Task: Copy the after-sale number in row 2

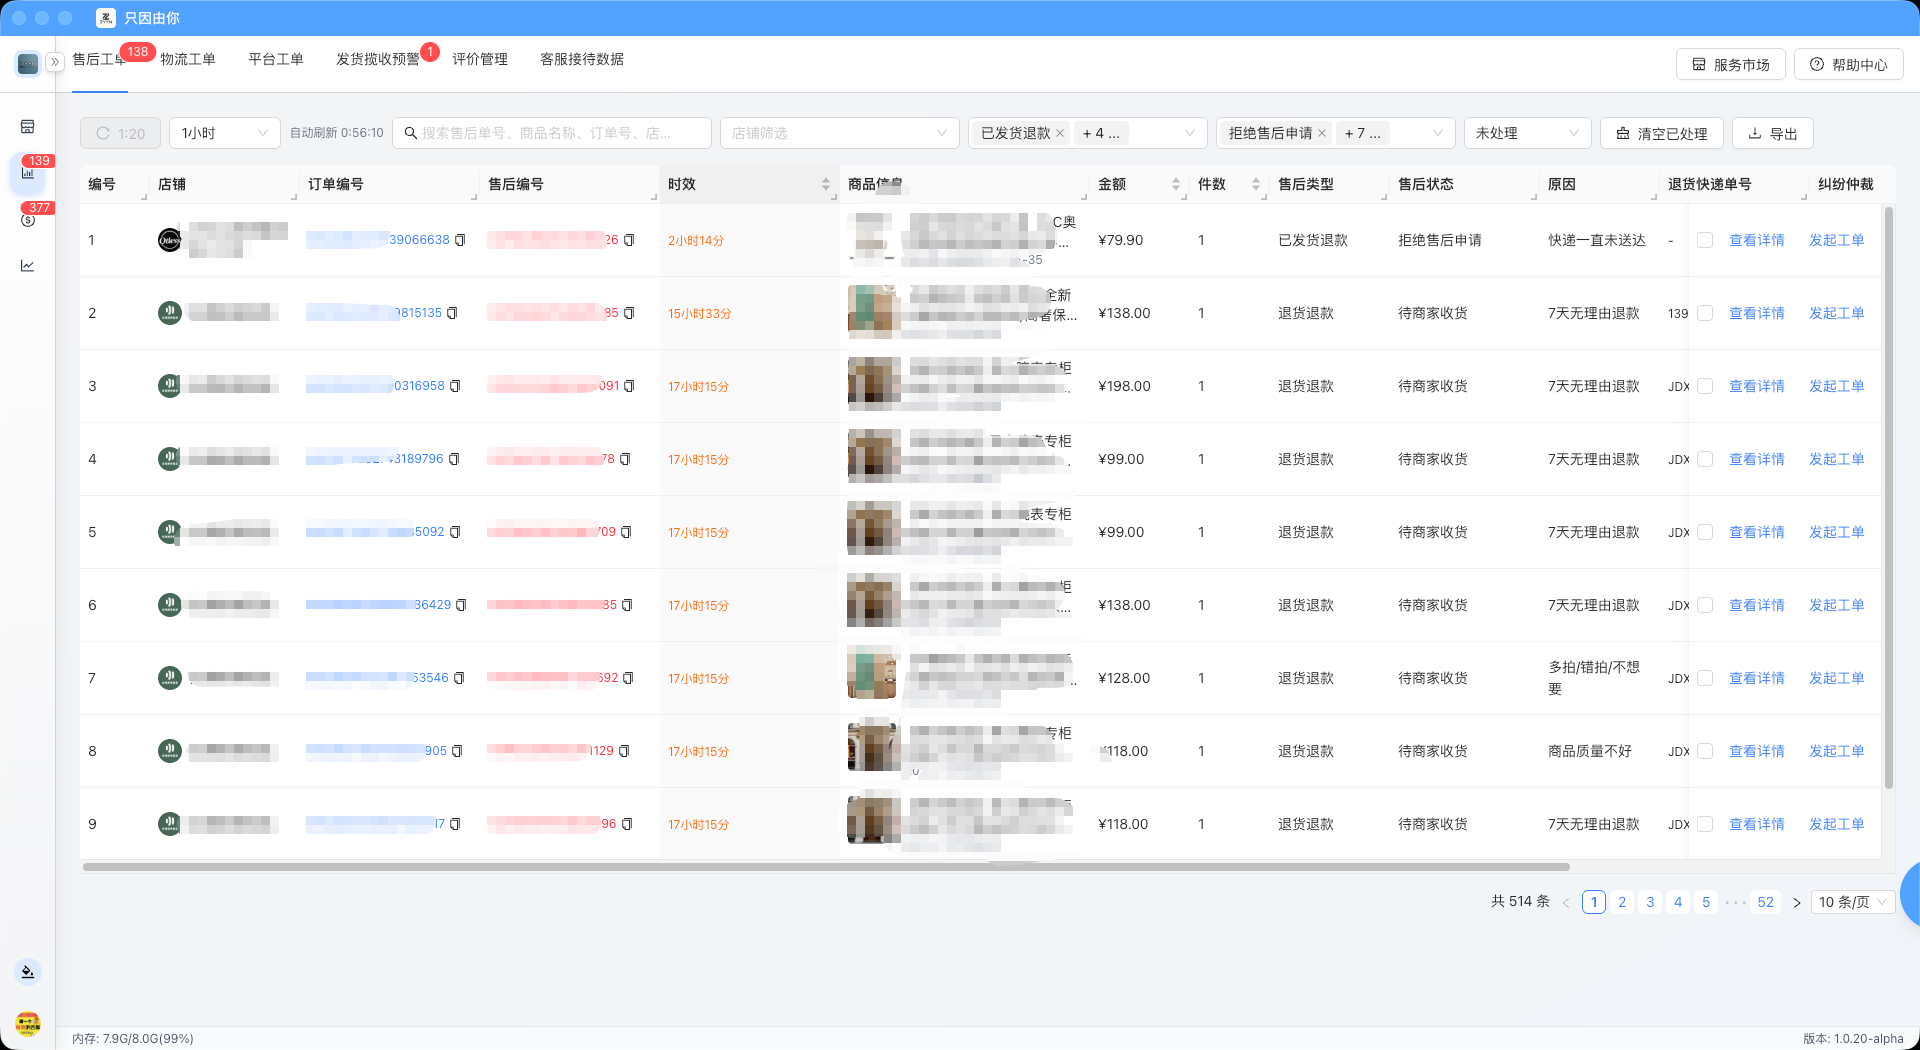Action: click(x=629, y=313)
